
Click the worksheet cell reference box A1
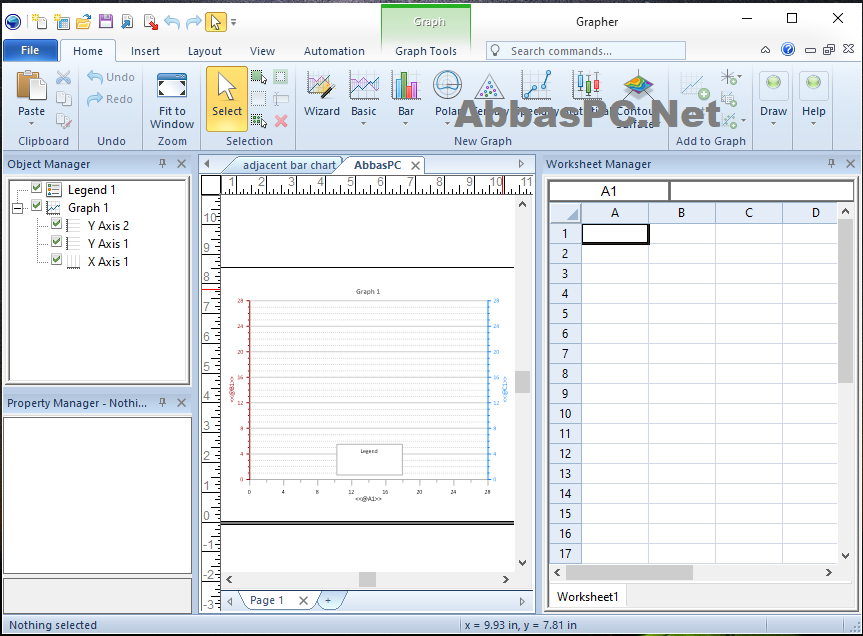point(609,191)
